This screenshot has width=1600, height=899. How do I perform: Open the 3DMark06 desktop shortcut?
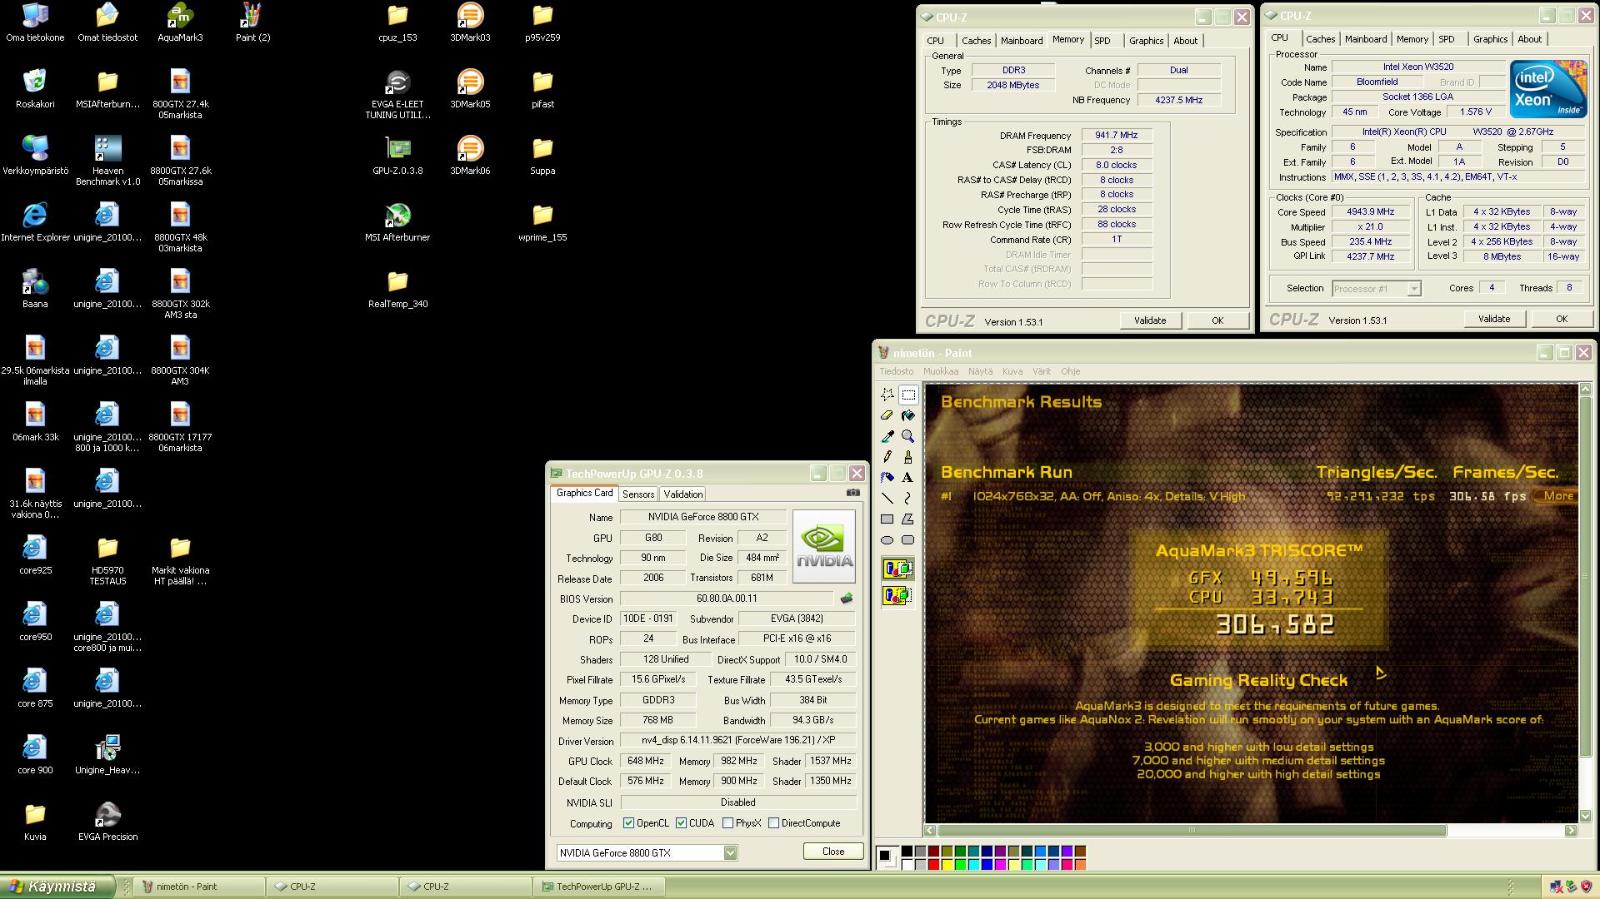pos(470,157)
